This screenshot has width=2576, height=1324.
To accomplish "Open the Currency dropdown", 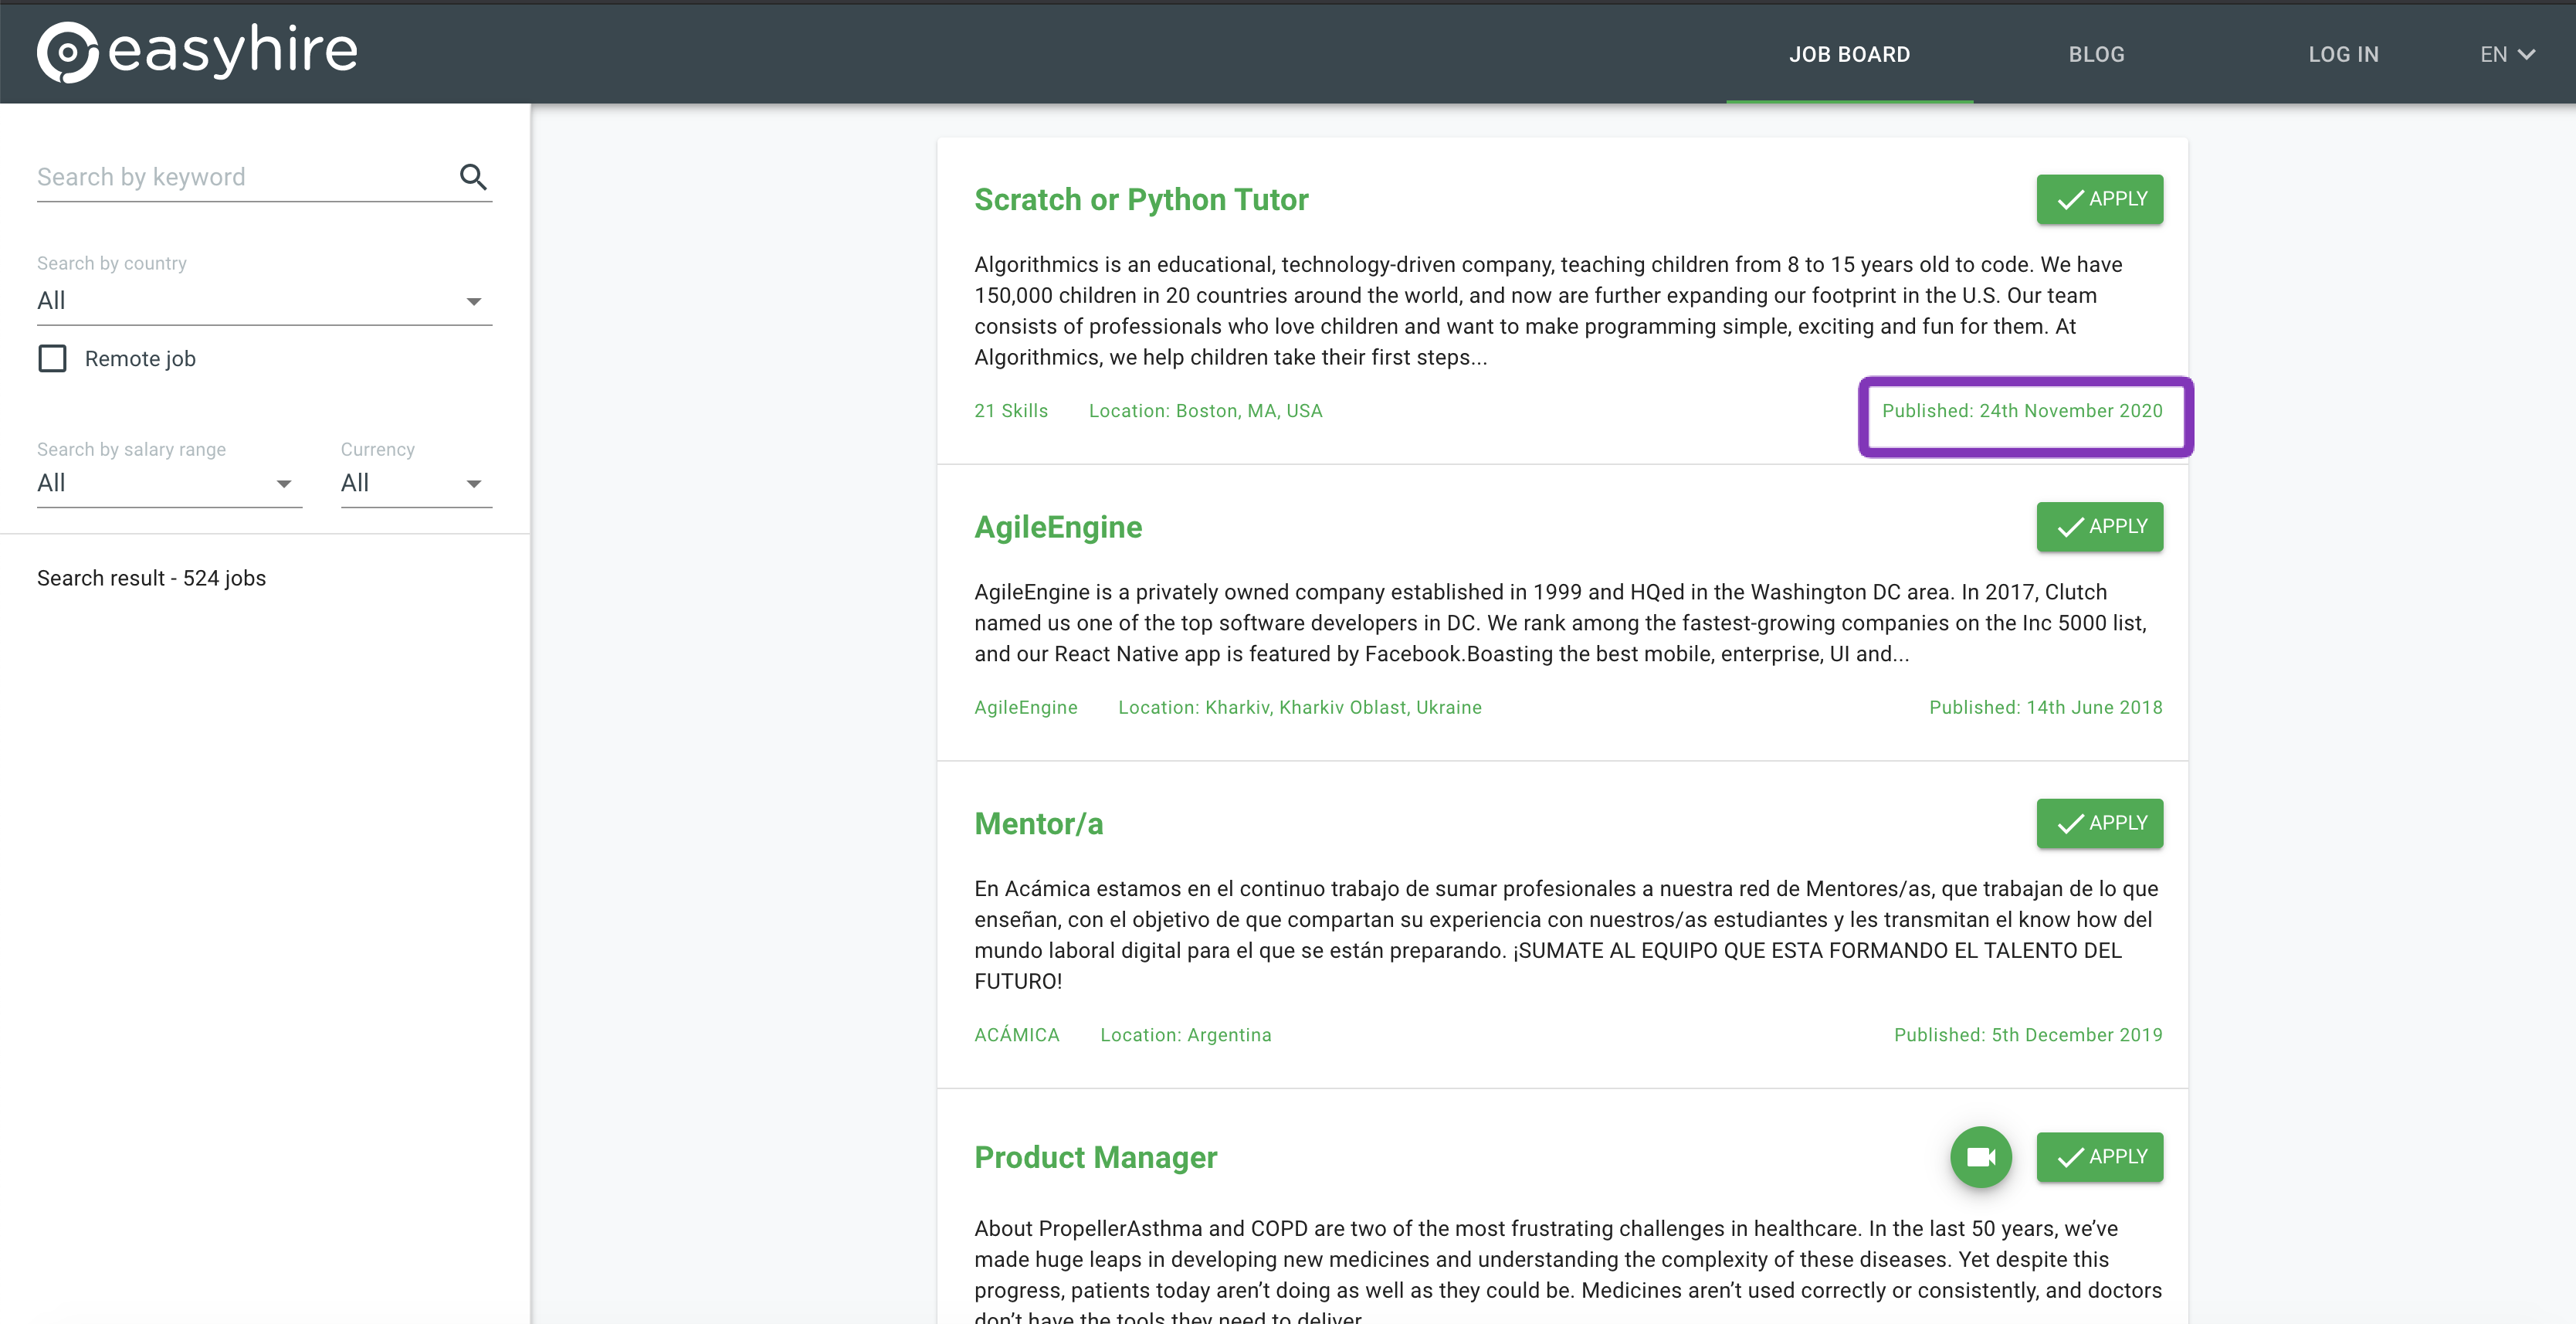I will pyautogui.click(x=415, y=484).
